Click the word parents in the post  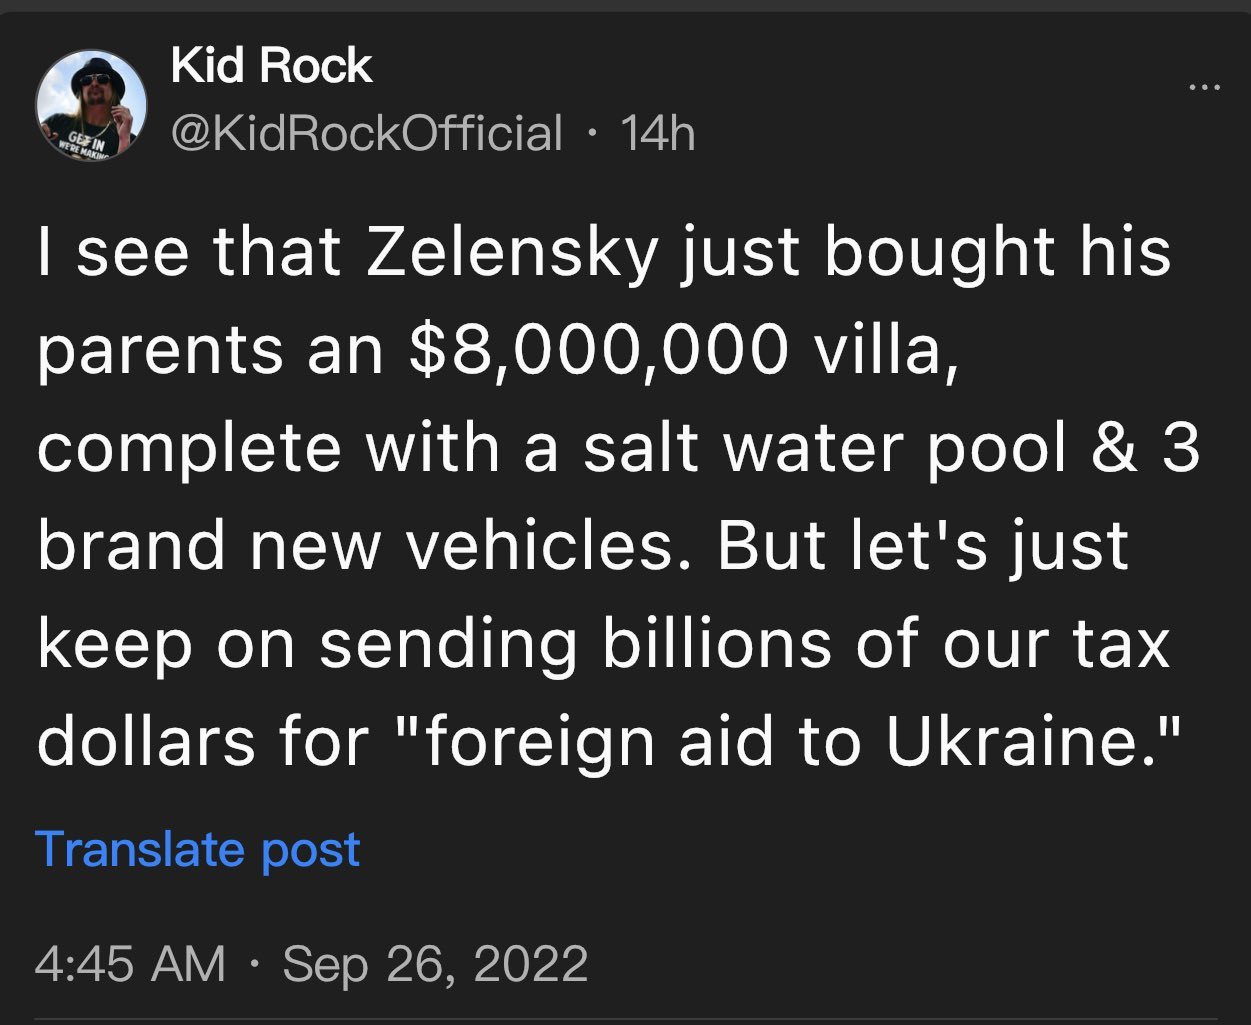pyautogui.click(x=160, y=351)
